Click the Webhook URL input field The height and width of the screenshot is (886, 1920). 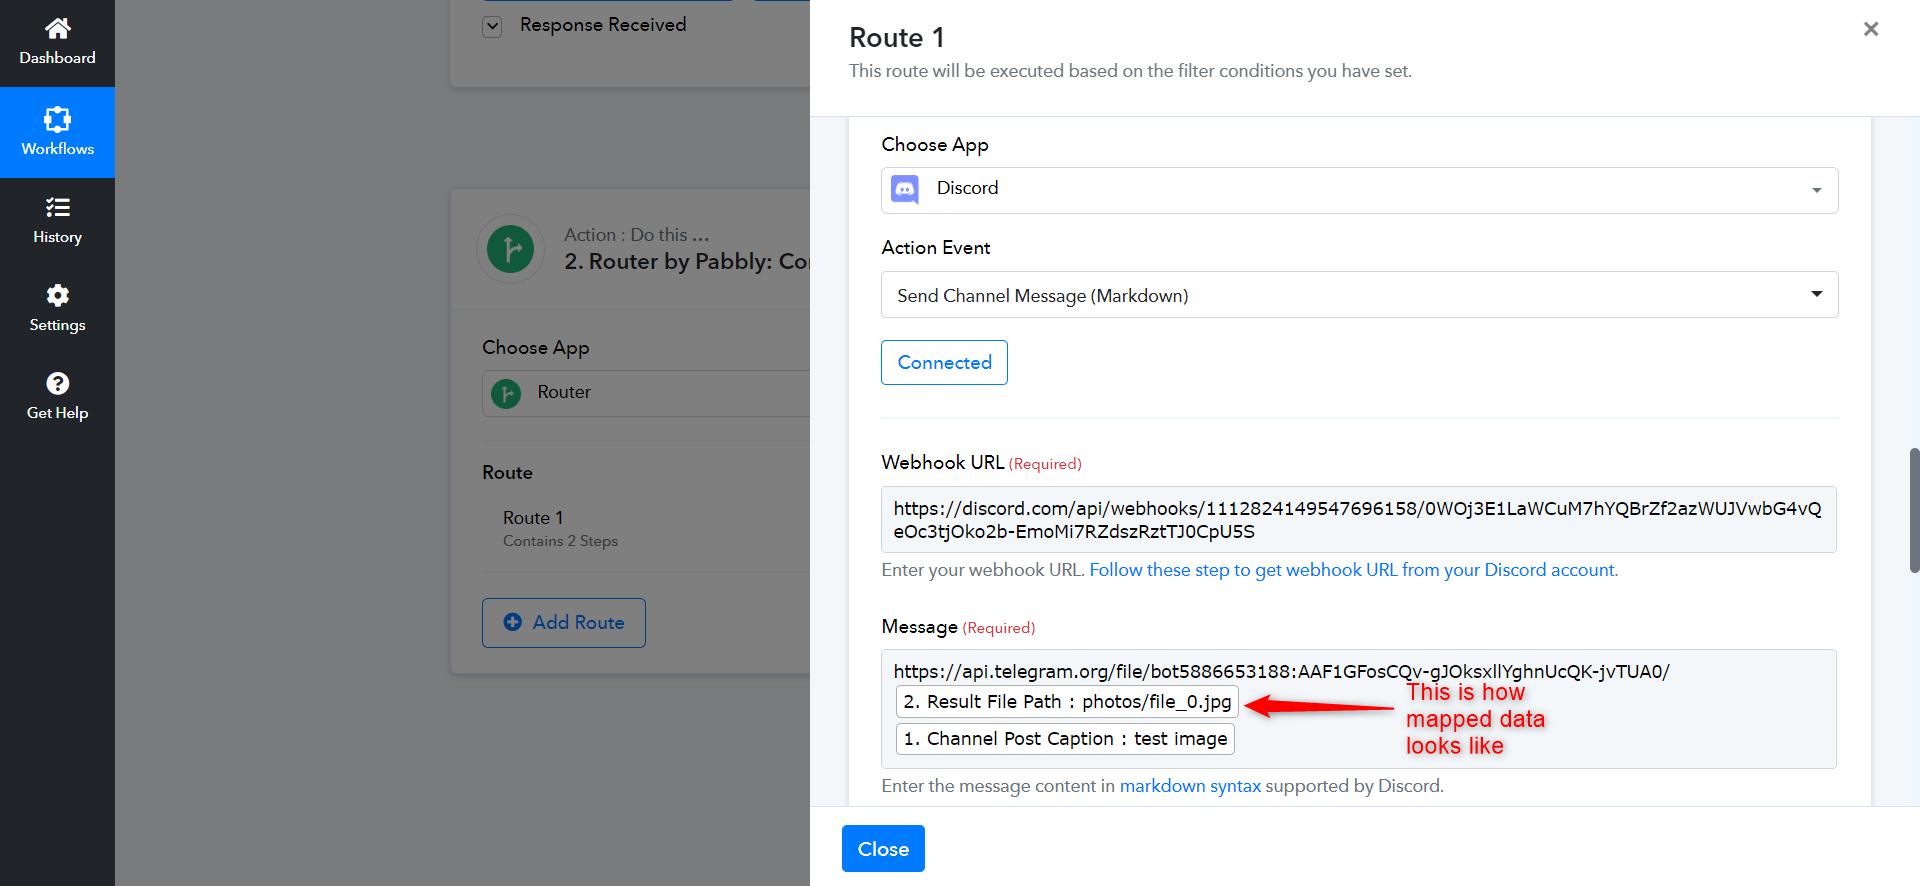tap(1359, 520)
